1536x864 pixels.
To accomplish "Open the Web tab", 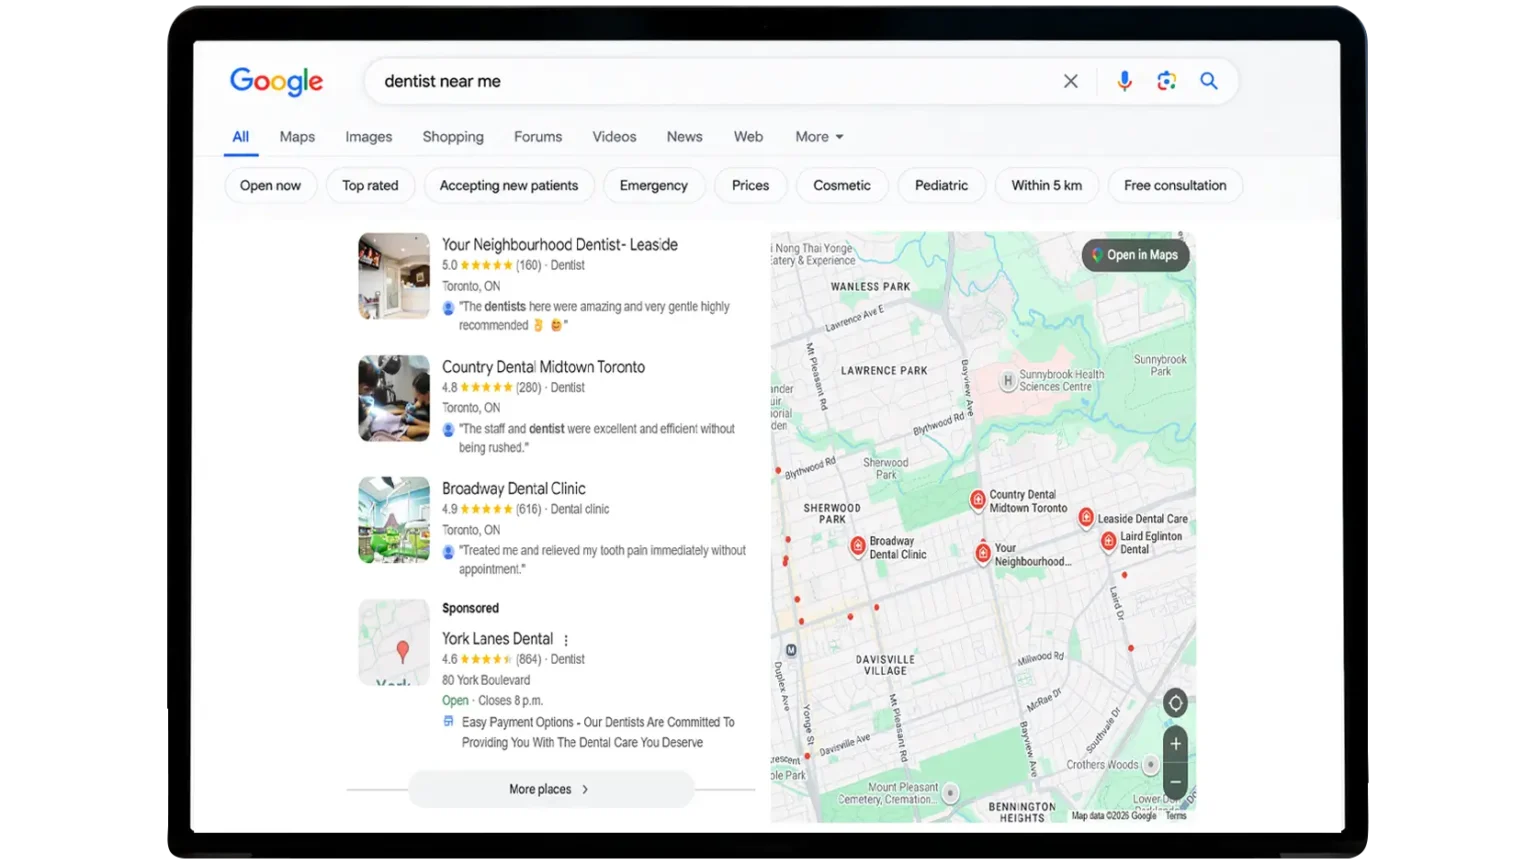I will coord(748,137).
